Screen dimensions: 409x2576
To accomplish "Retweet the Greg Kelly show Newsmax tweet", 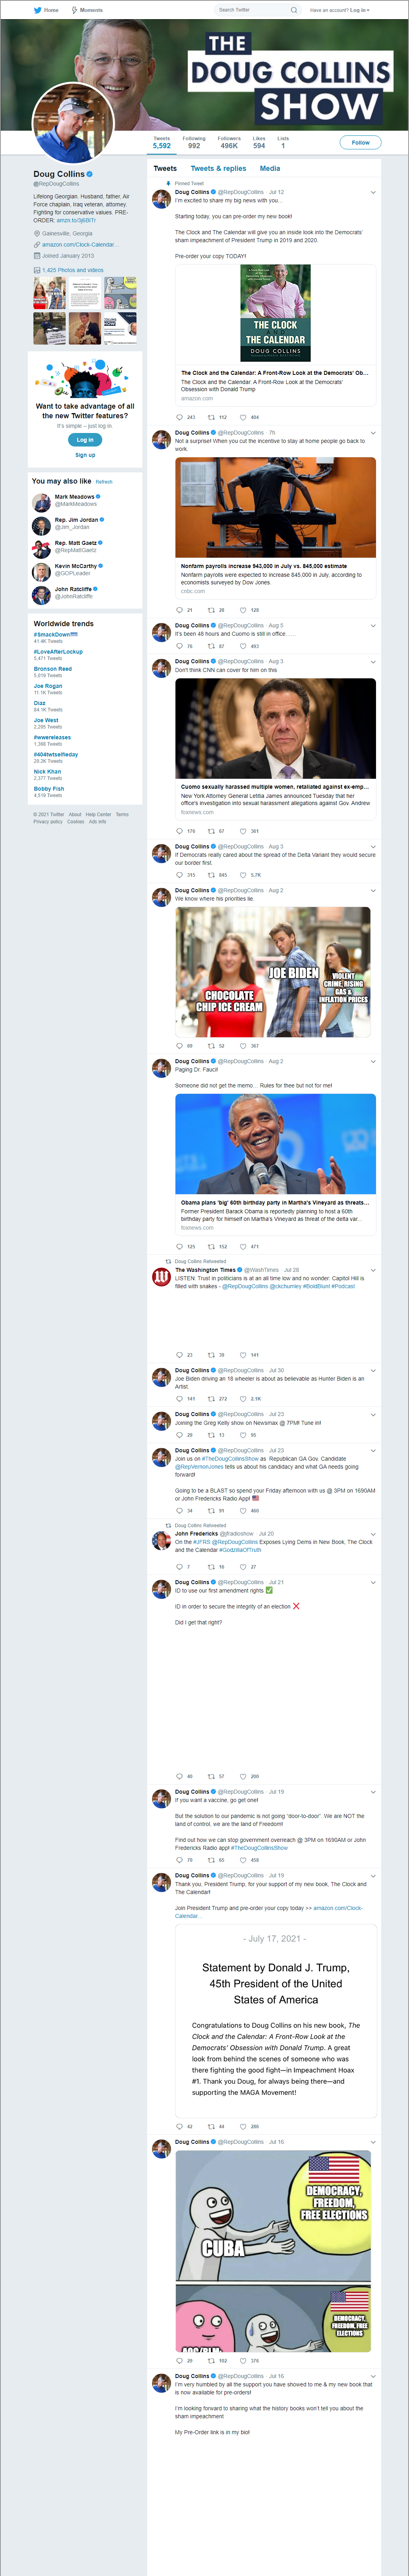I will [211, 1435].
